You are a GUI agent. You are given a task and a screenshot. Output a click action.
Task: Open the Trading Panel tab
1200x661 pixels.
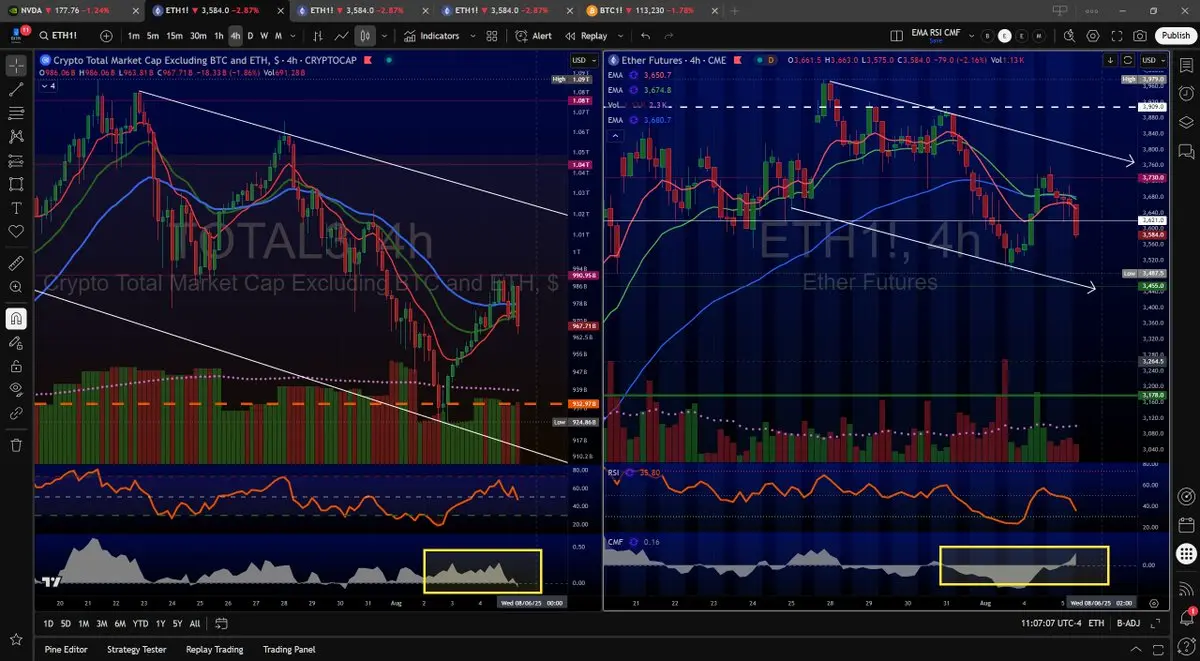pyautogui.click(x=289, y=649)
